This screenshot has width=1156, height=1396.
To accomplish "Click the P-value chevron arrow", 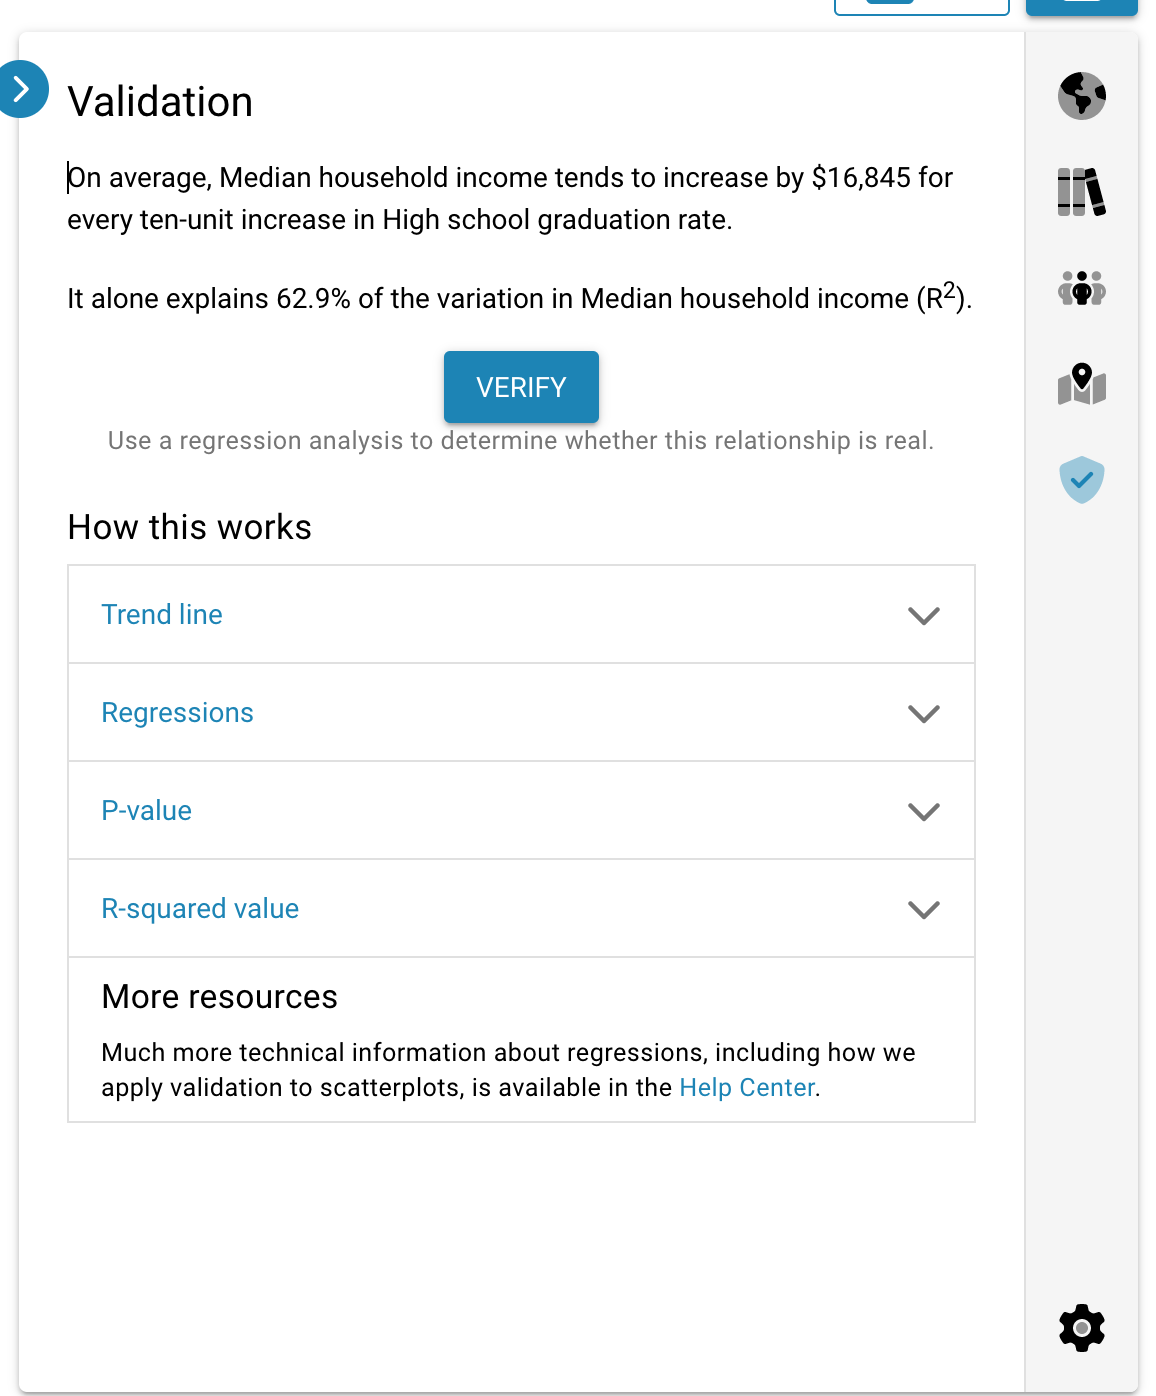I will pos(923,811).
